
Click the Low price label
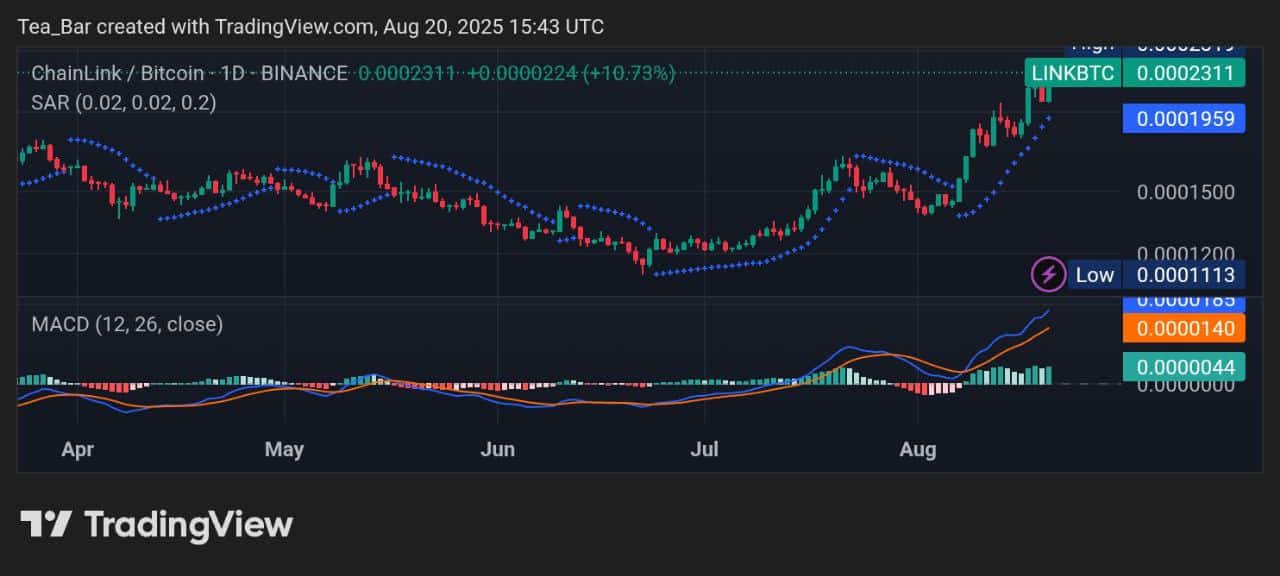1094,275
